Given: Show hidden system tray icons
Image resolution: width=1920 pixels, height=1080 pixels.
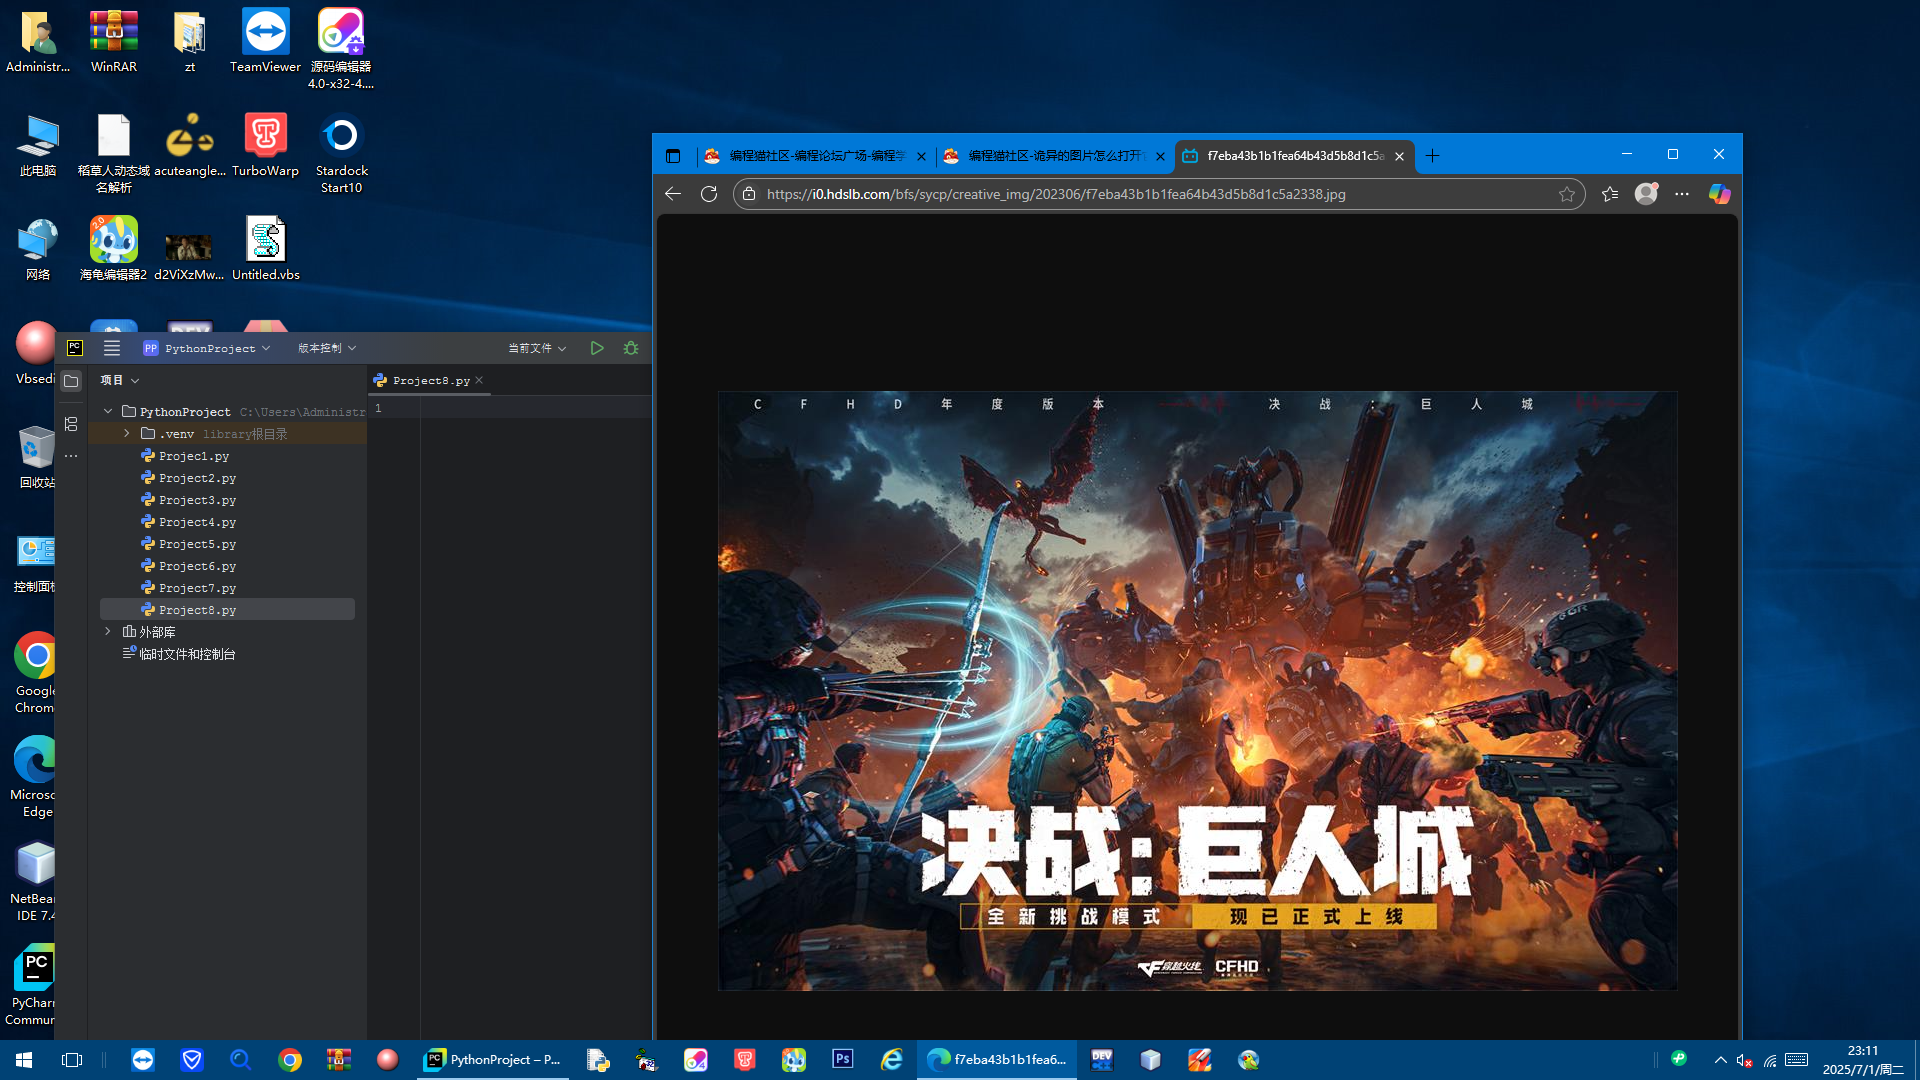Looking at the screenshot, I should tap(1720, 1060).
